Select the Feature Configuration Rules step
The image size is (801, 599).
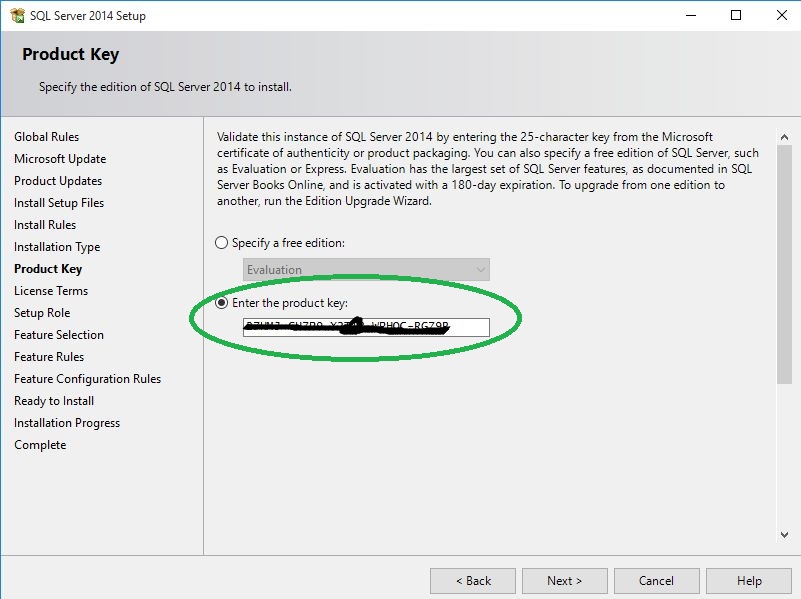(x=87, y=379)
